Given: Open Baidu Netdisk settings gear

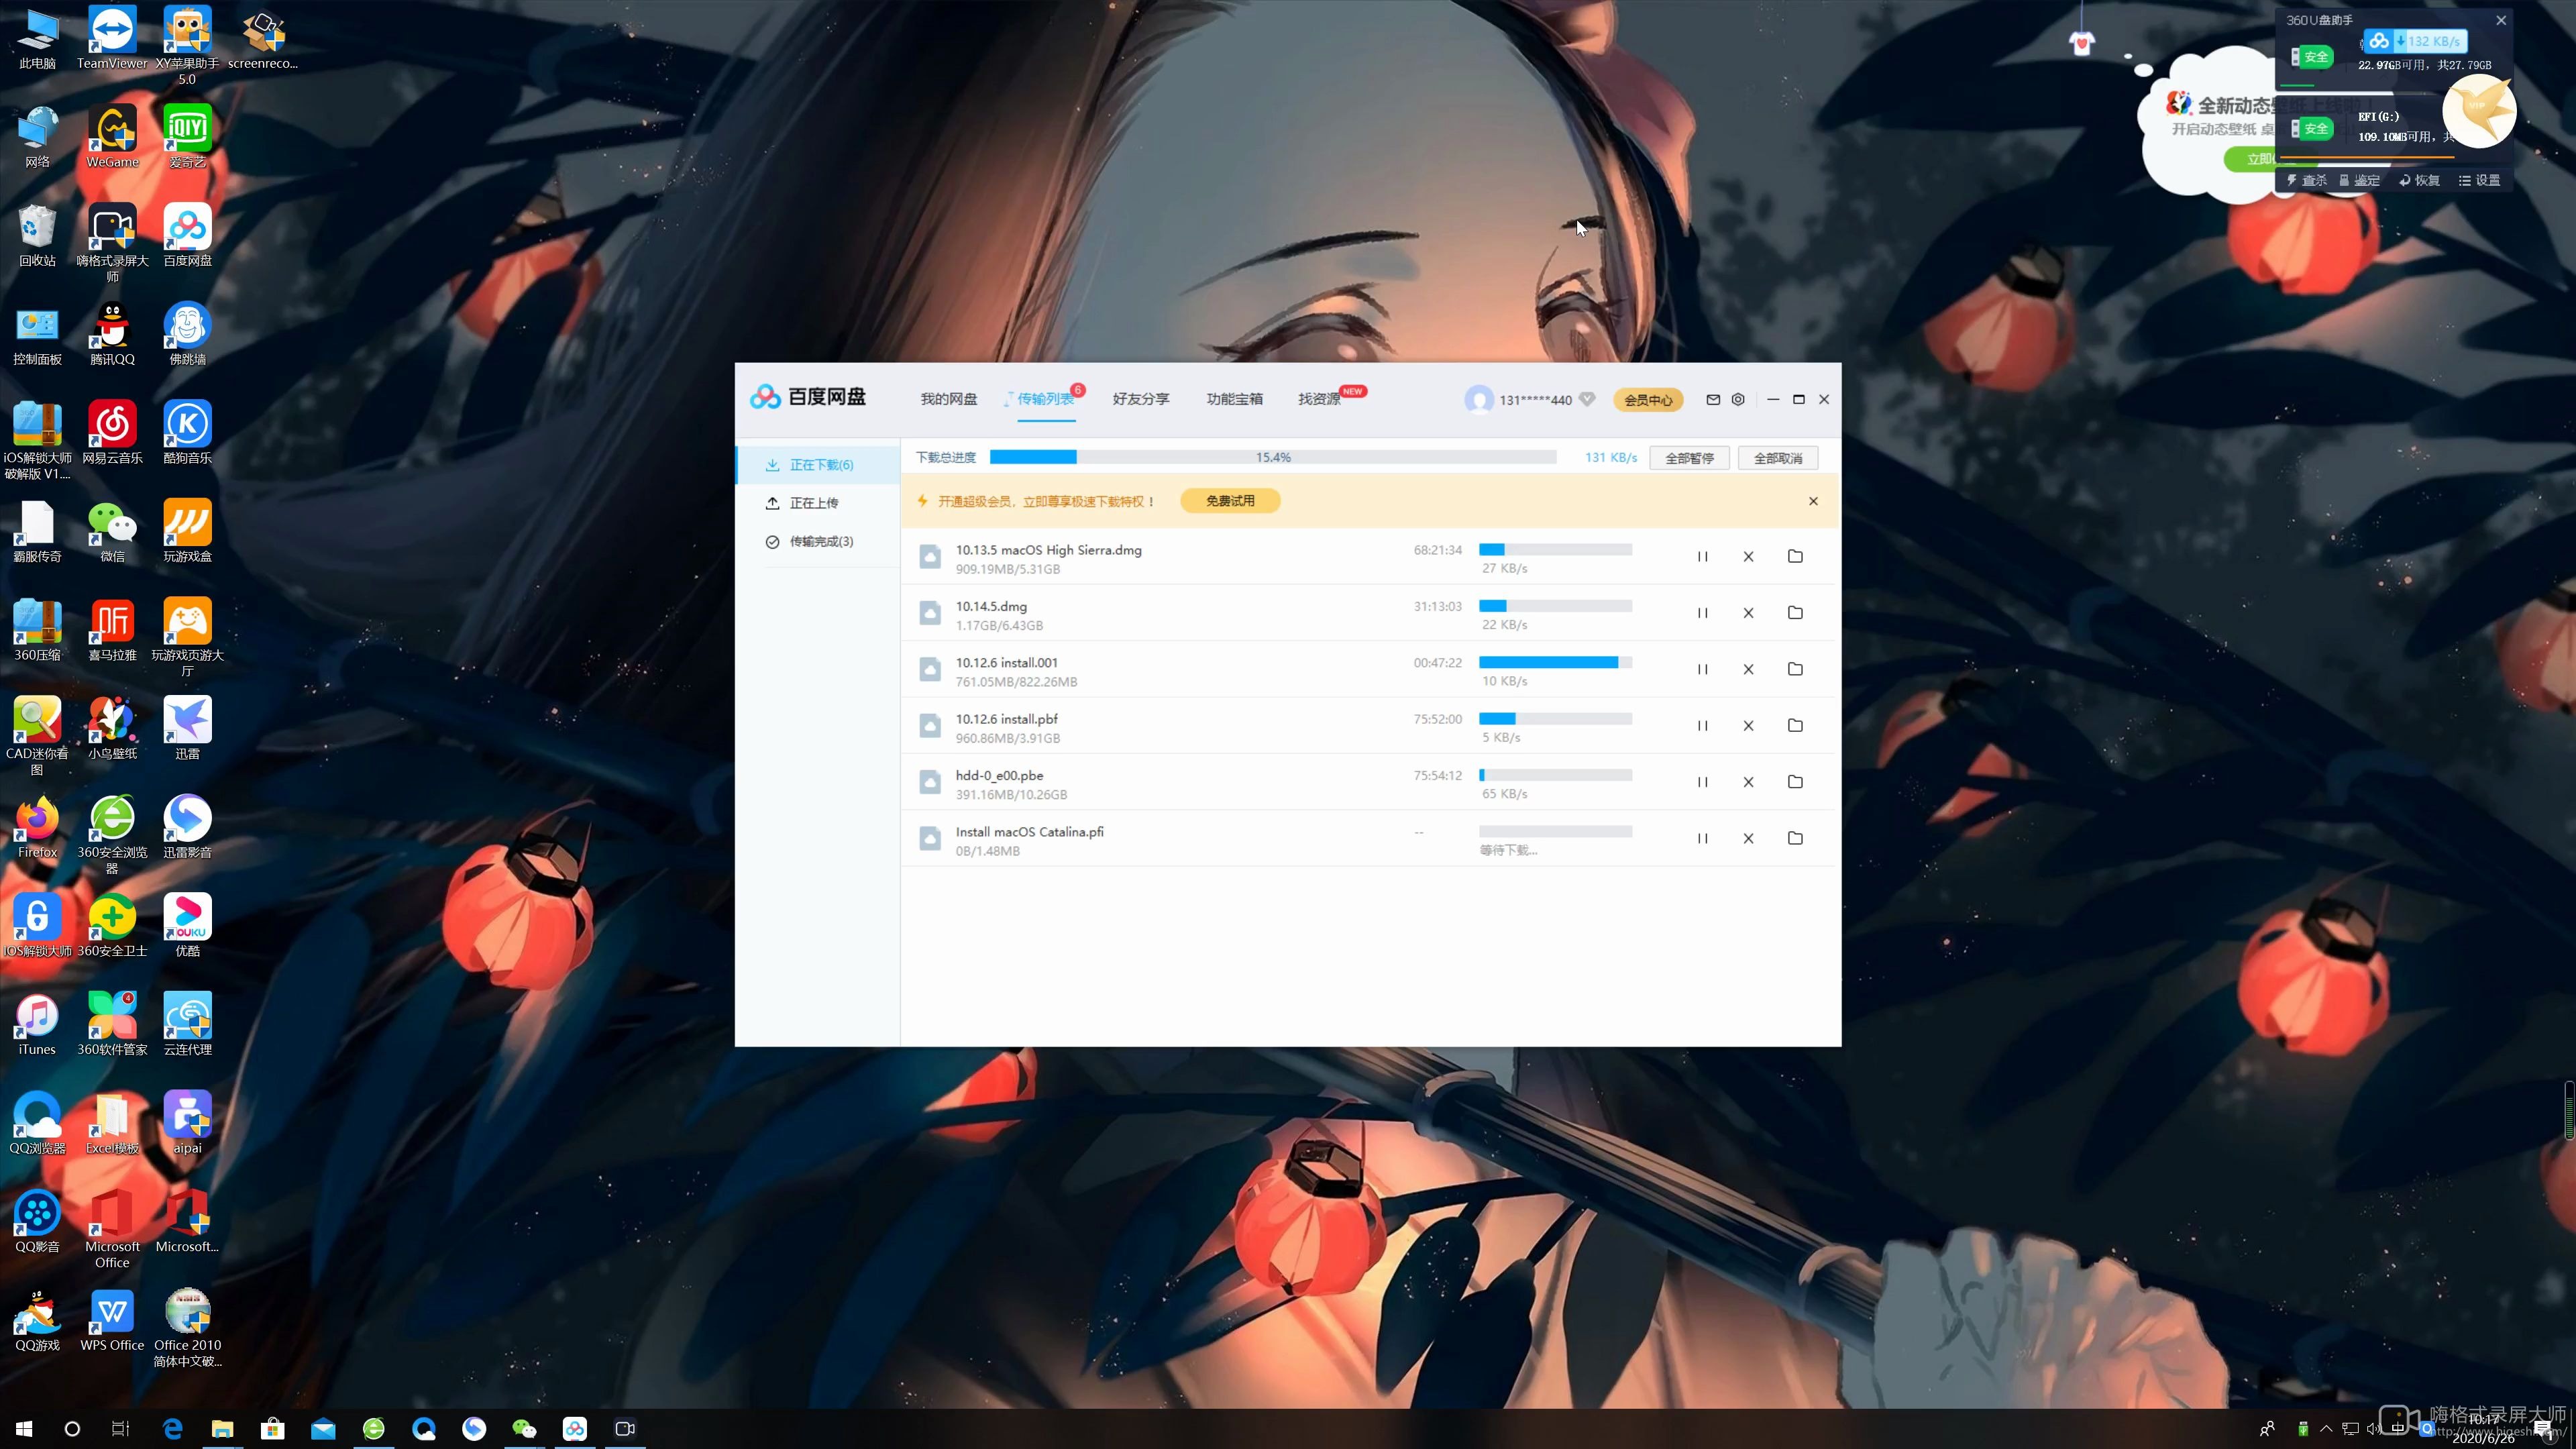Looking at the screenshot, I should tap(1738, 399).
